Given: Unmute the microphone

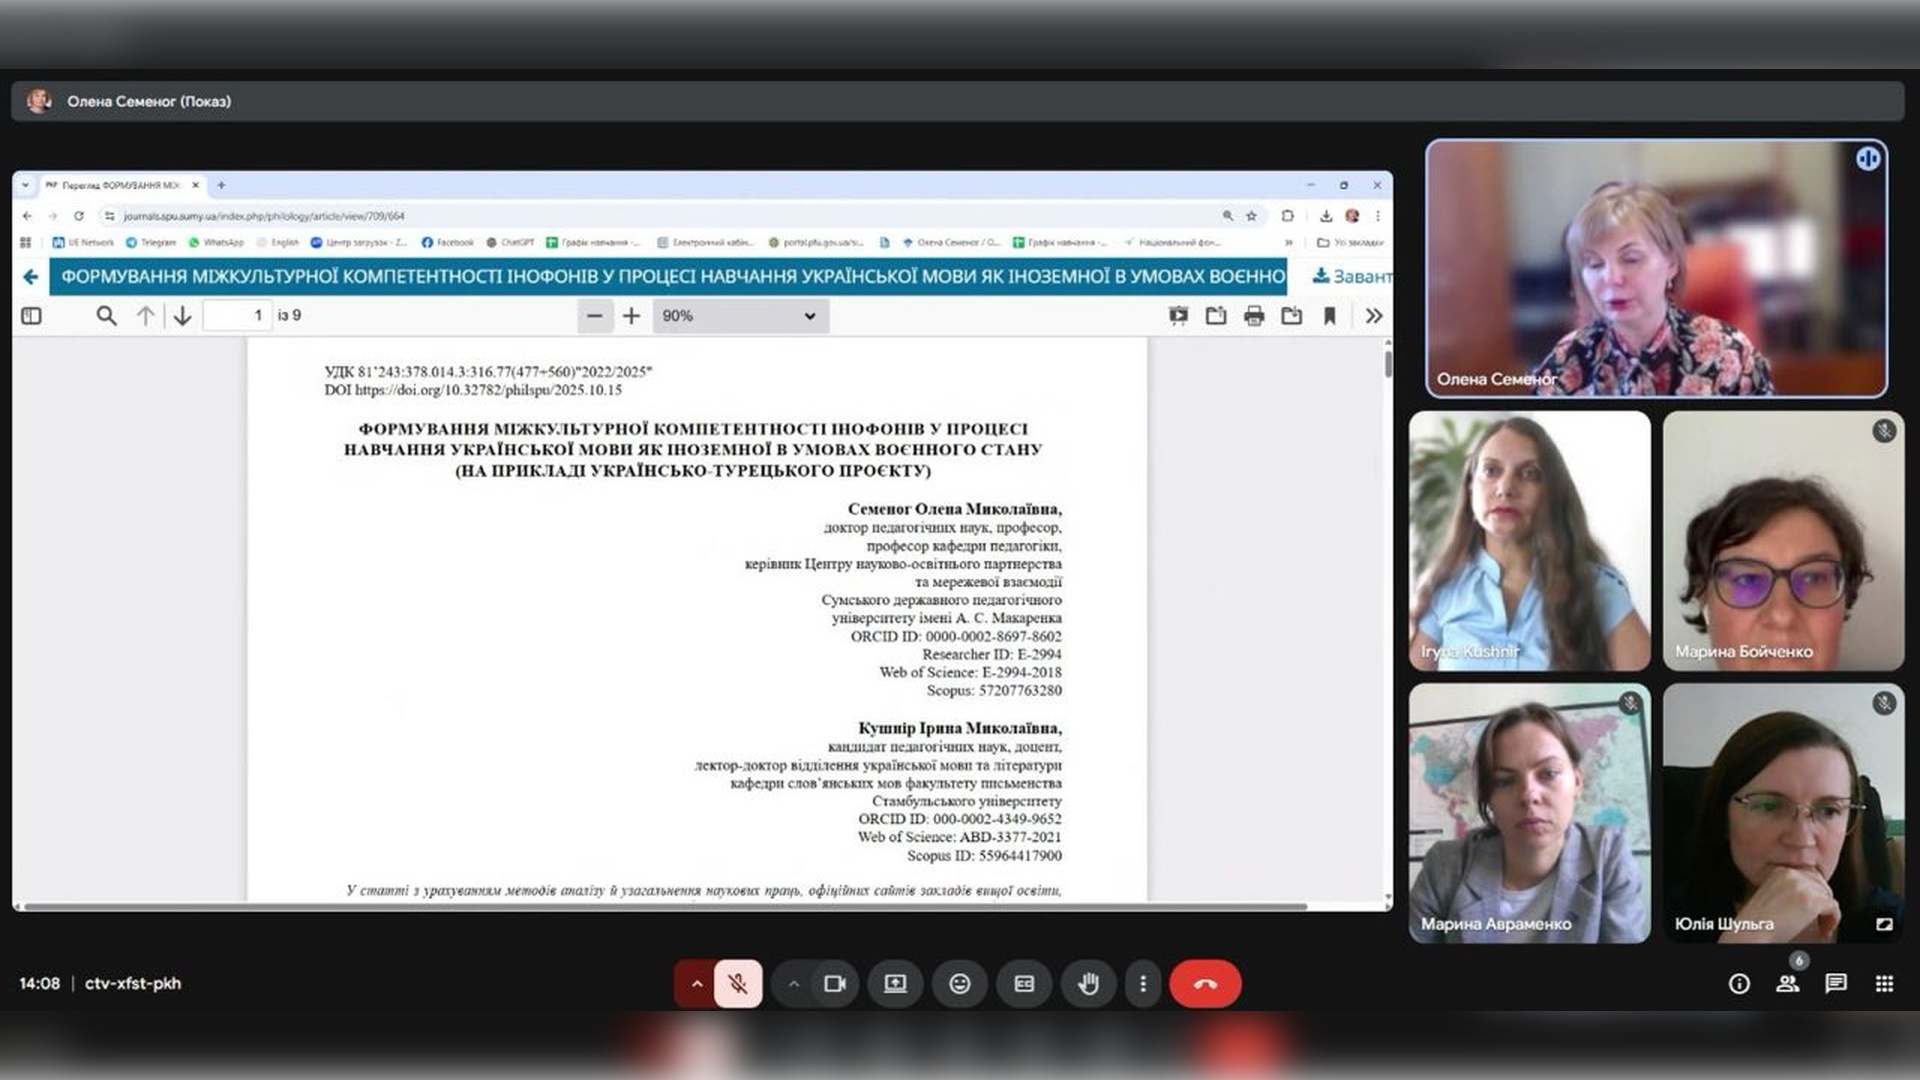Looking at the screenshot, I should (738, 984).
